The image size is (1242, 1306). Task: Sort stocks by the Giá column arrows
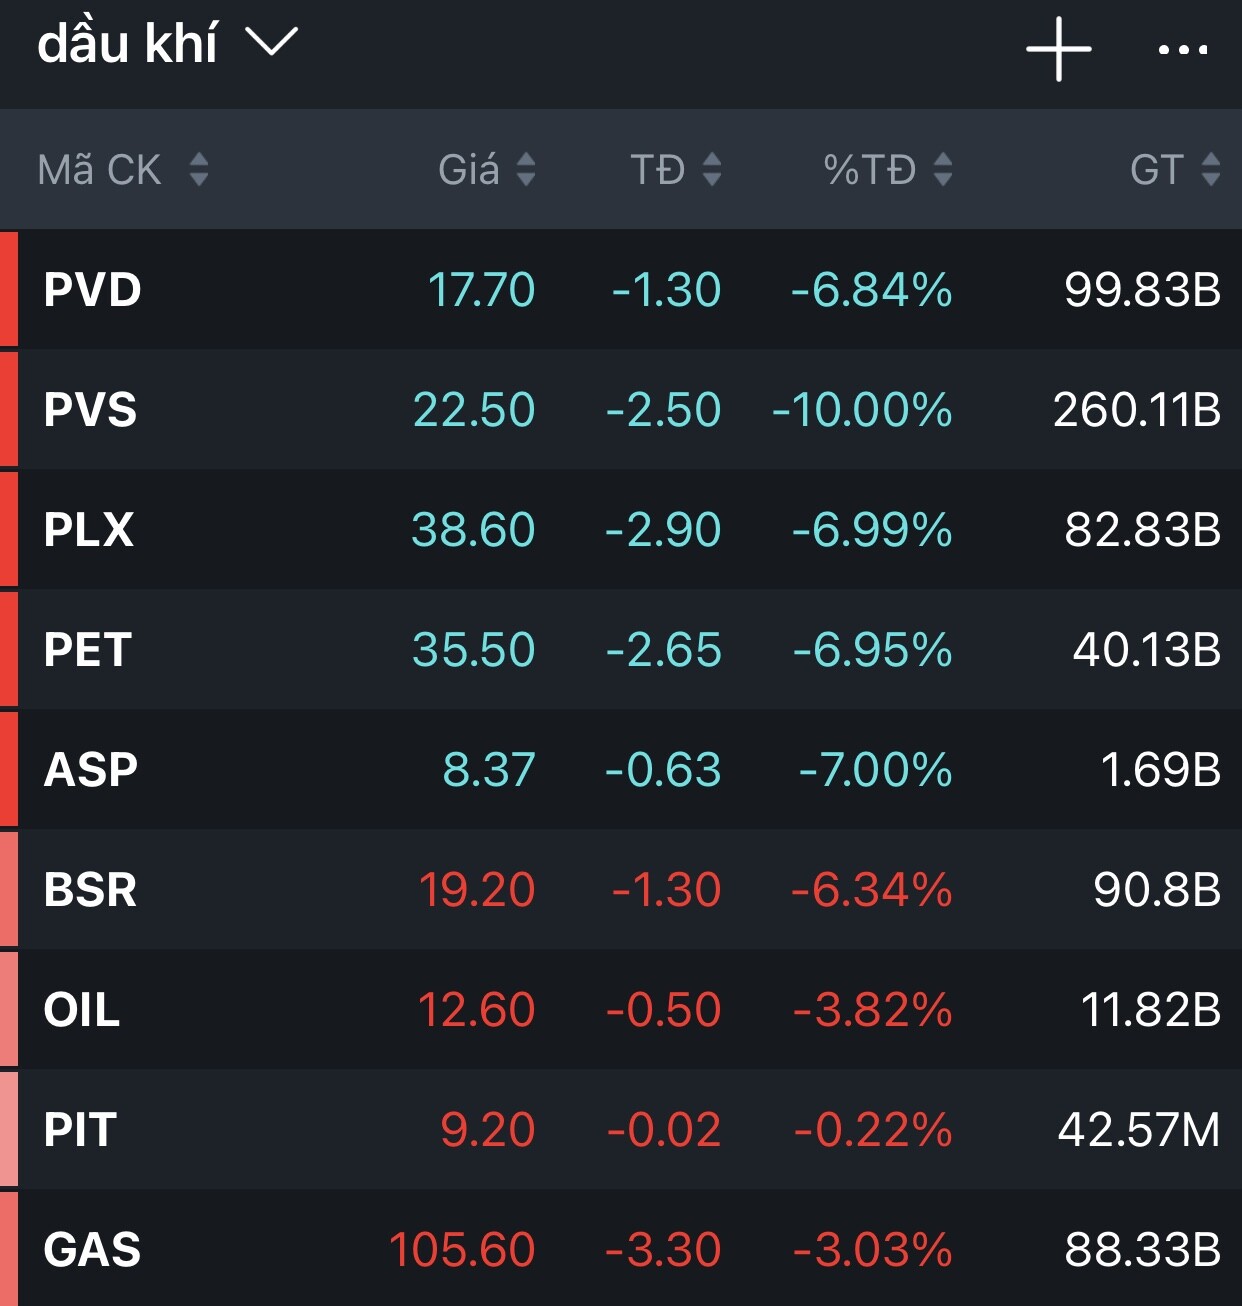pyautogui.click(x=526, y=169)
